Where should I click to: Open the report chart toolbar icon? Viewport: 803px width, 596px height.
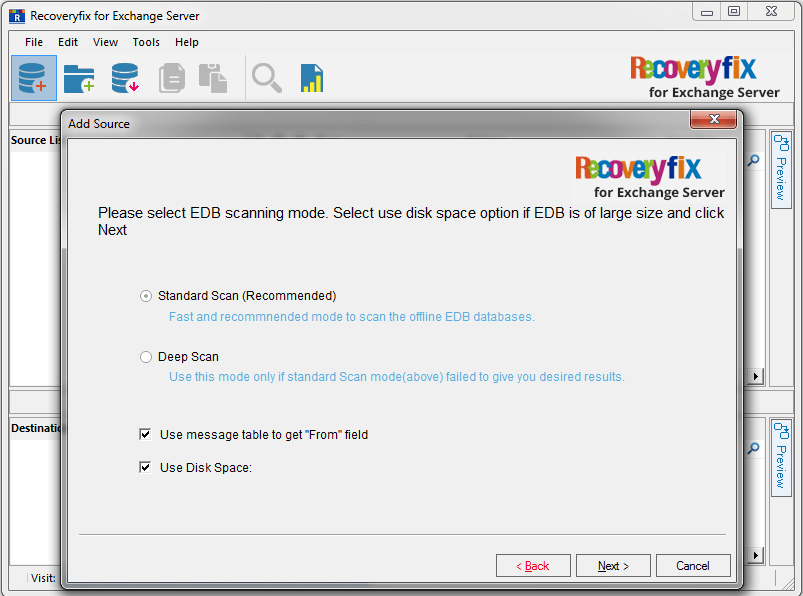coord(312,78)
